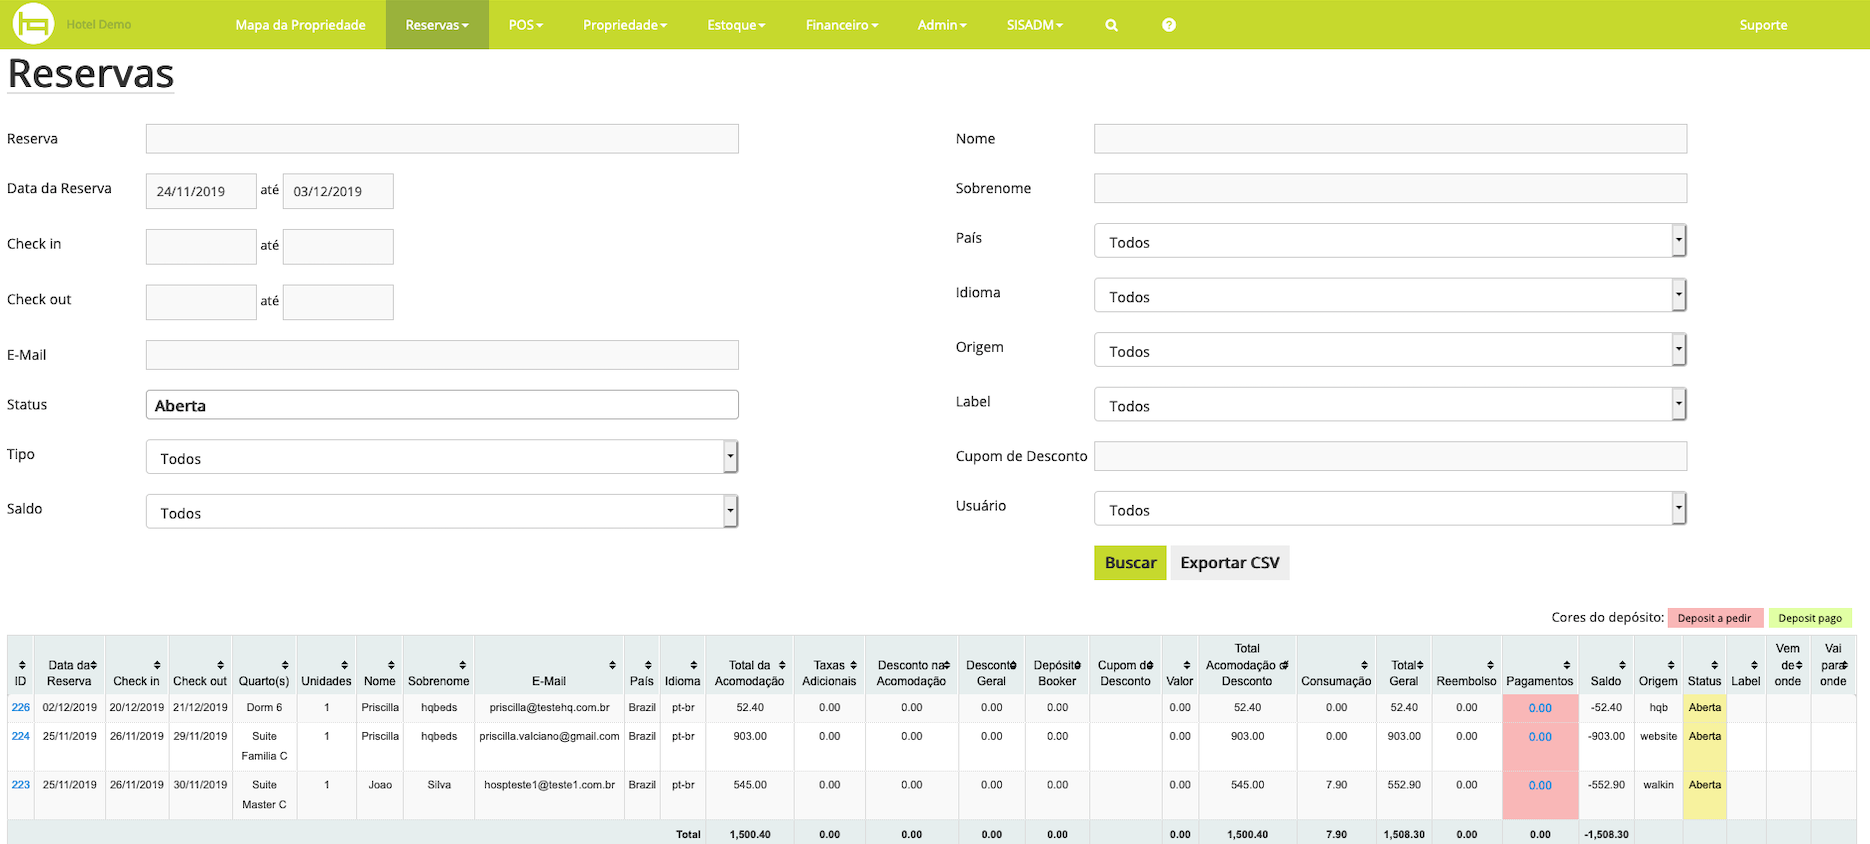This screenshot has width=1870, height=844.
Task: Sort by Data da Reserva column
Action: 70,665
